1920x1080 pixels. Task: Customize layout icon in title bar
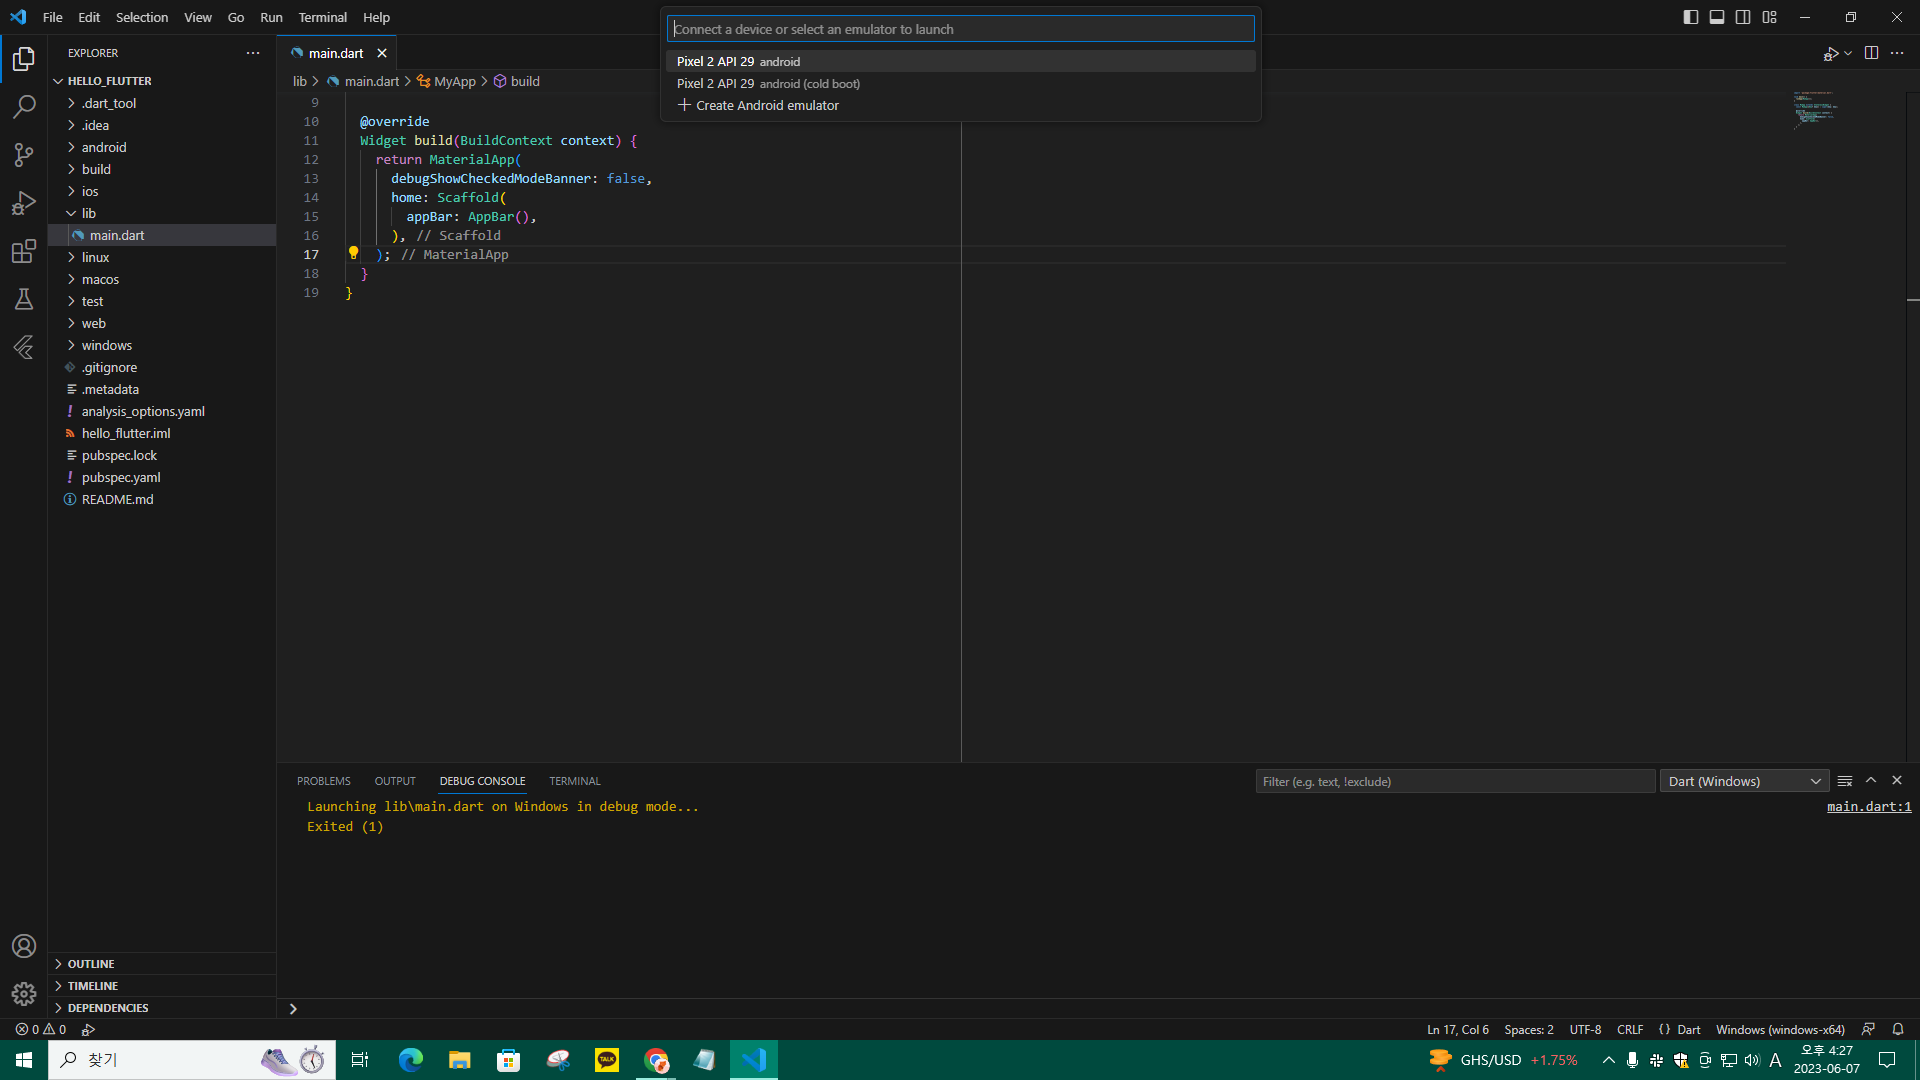click(1770, 17)
